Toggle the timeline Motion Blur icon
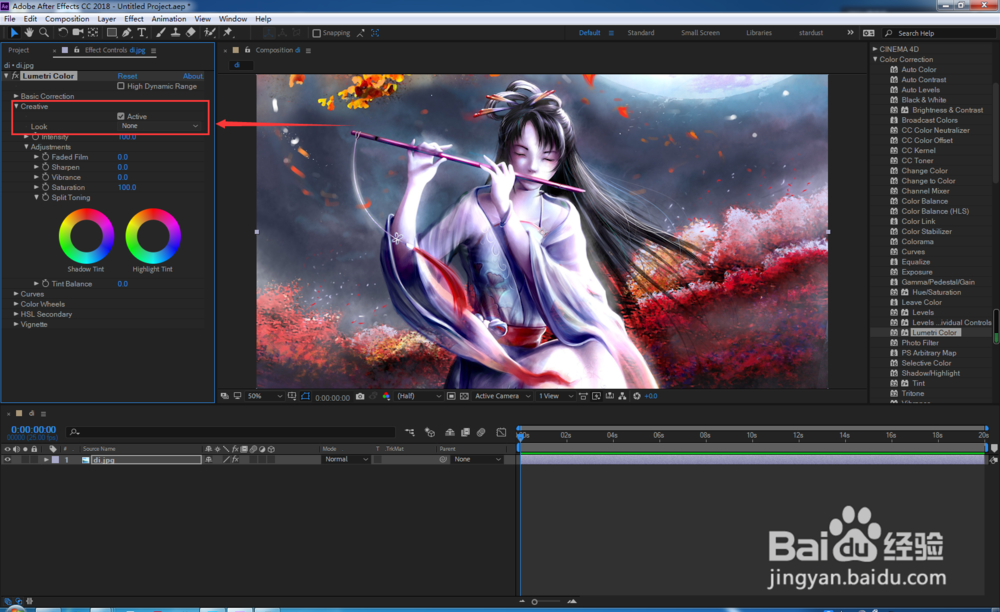The image size is (1000, 612). [x=481, y=432]
